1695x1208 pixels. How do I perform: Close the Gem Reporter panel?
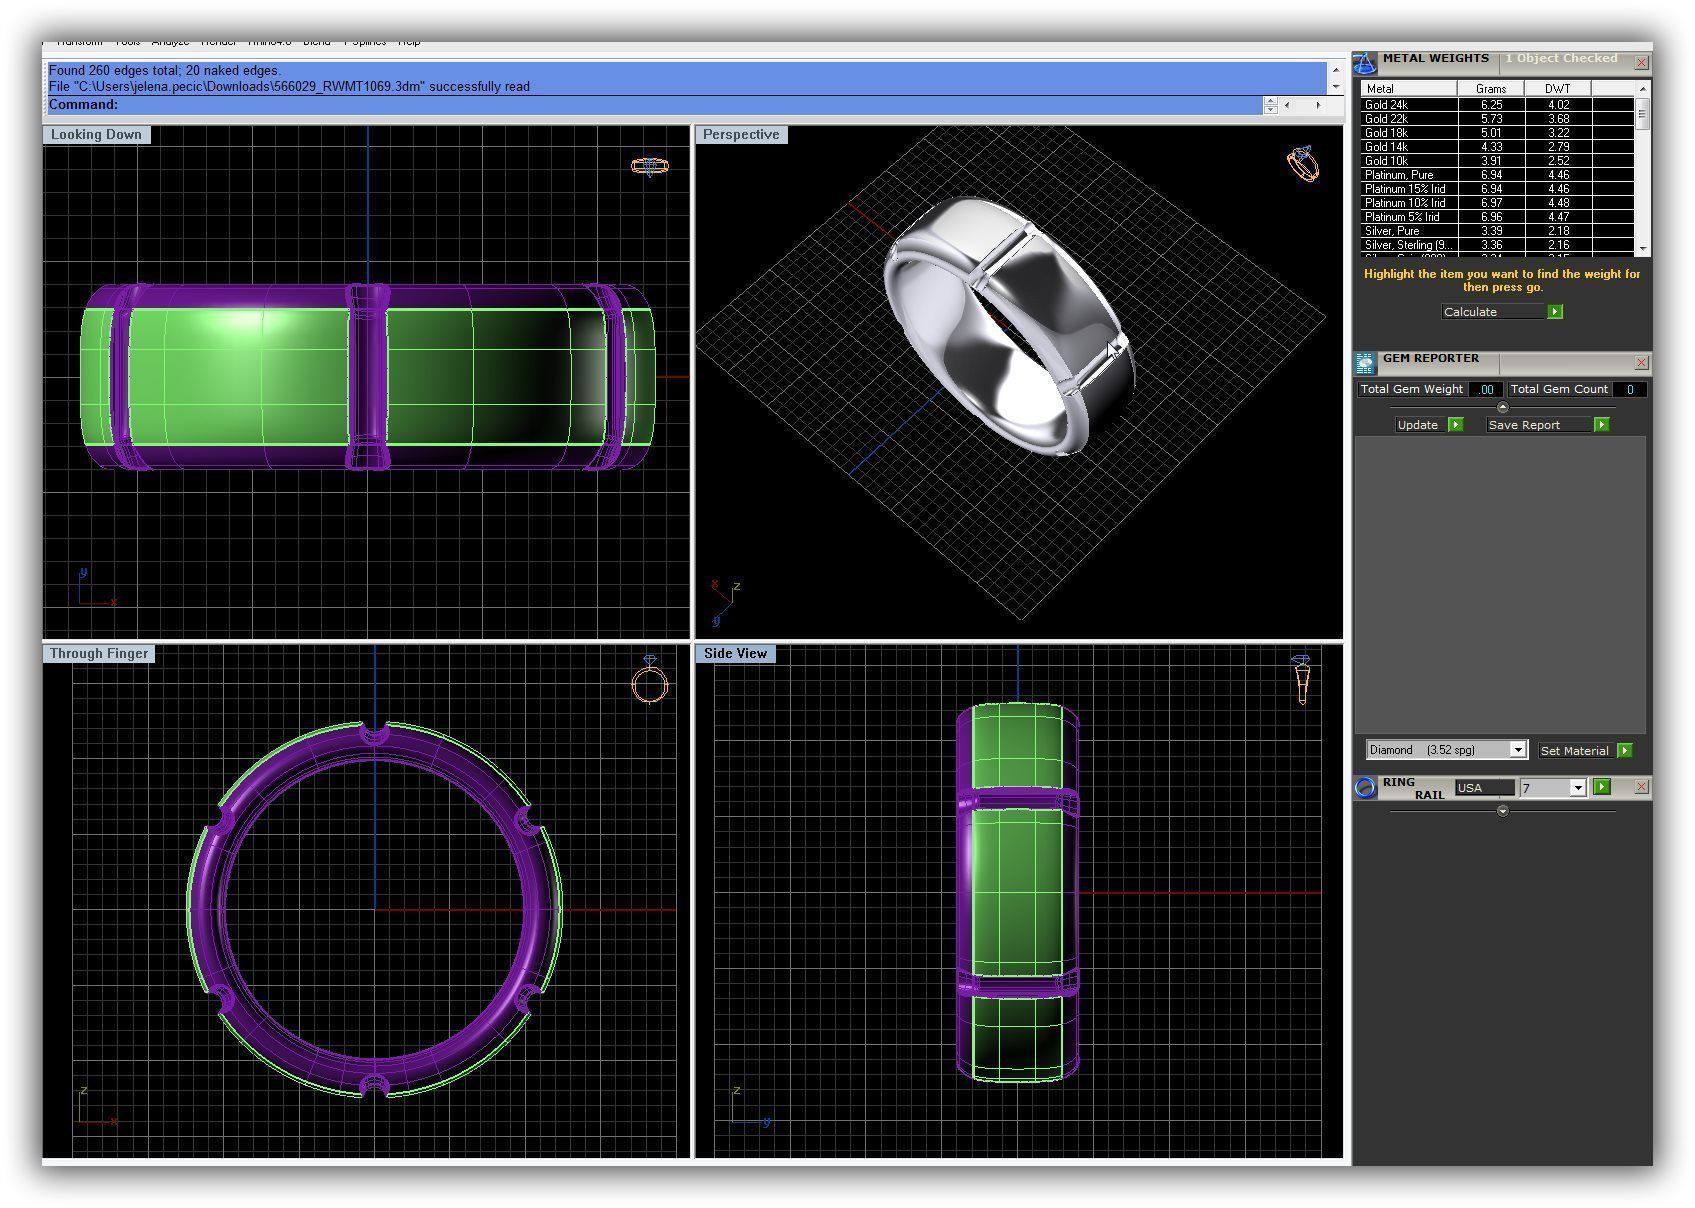tap(1641, 362)
